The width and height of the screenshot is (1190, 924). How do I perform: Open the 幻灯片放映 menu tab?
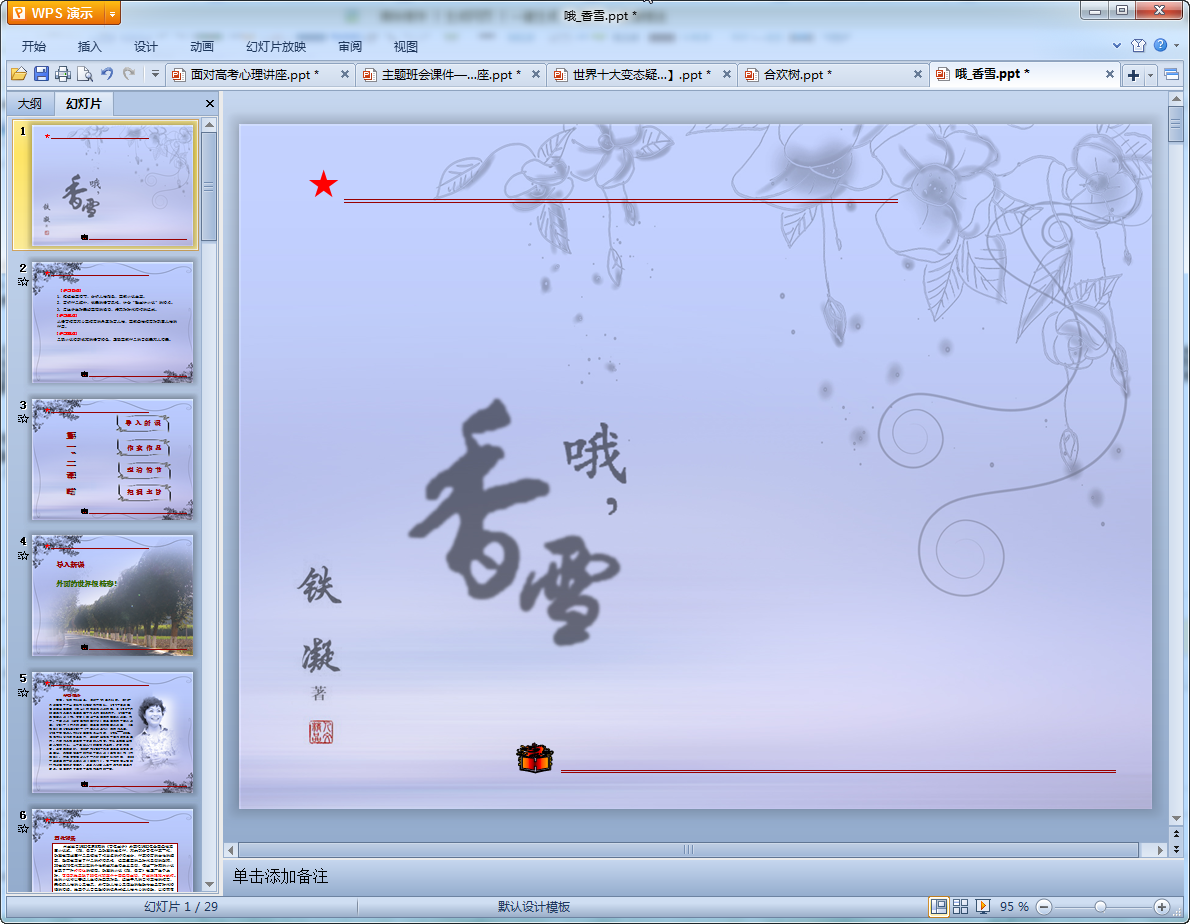276,46
